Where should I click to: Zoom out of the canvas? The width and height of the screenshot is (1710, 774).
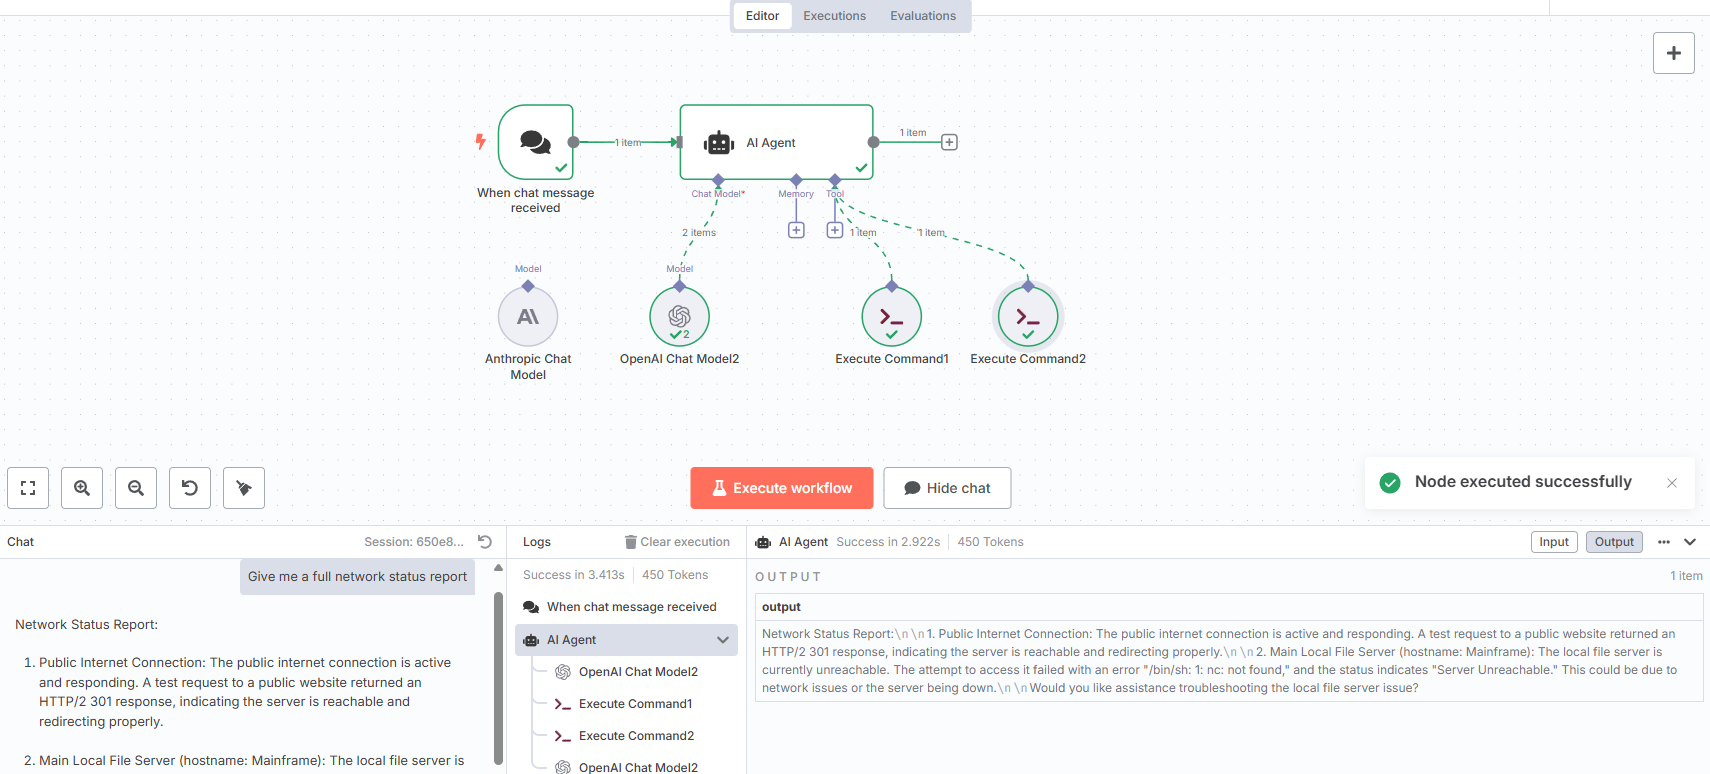coord(136,488)
